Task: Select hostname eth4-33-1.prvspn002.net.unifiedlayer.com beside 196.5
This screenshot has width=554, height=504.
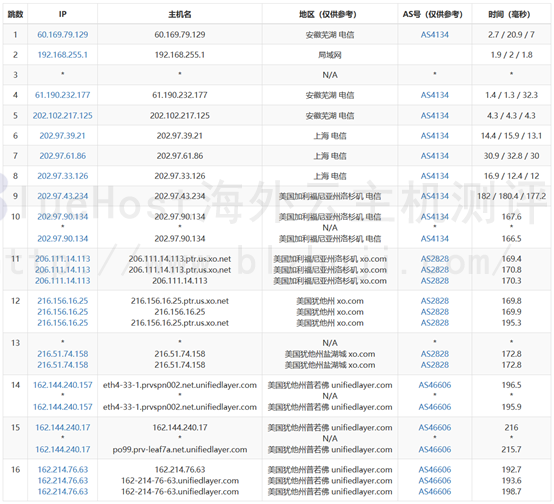Action: [179, 385]
